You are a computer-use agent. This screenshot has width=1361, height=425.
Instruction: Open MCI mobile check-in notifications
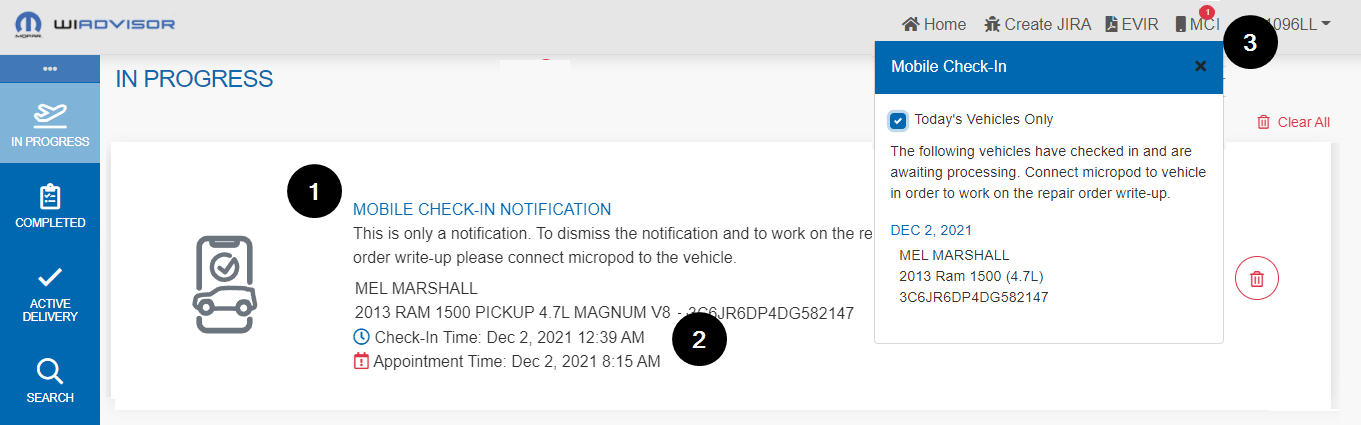pos(1196,24)
